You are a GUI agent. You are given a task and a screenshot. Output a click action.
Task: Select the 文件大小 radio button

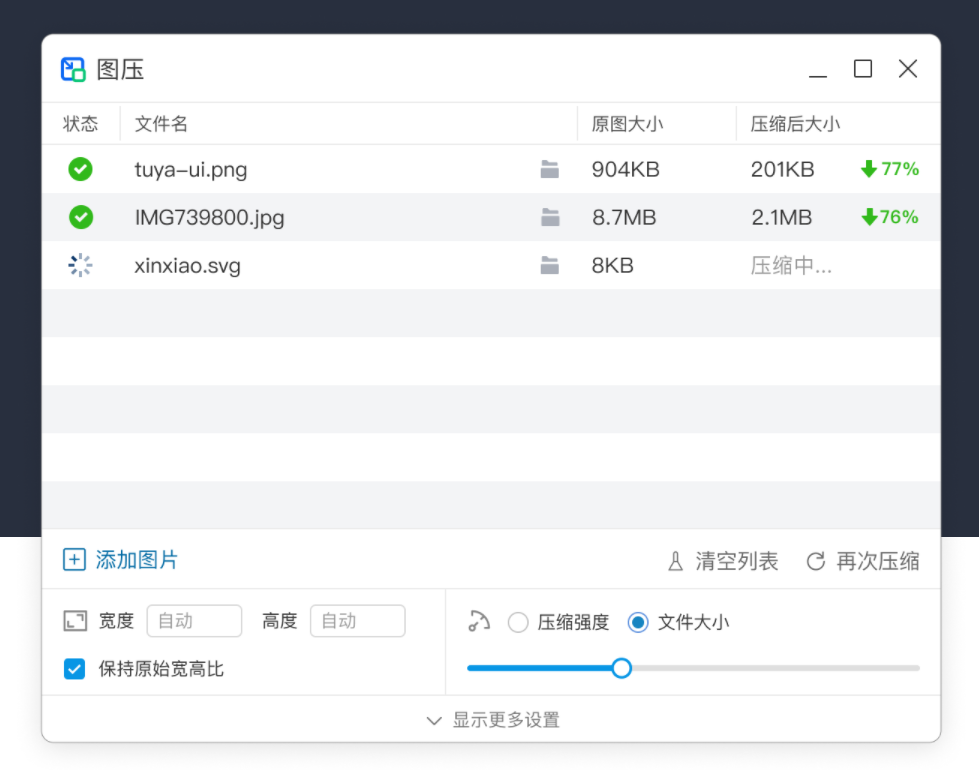[638, 622]
